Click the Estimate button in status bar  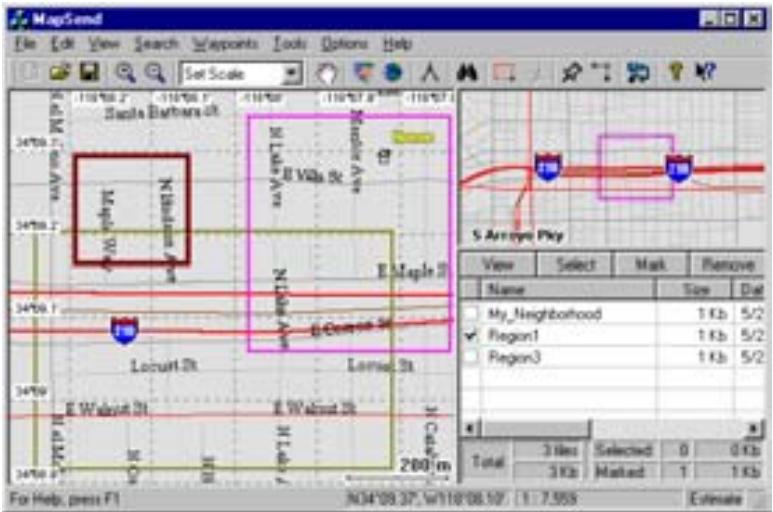point(716,499)
